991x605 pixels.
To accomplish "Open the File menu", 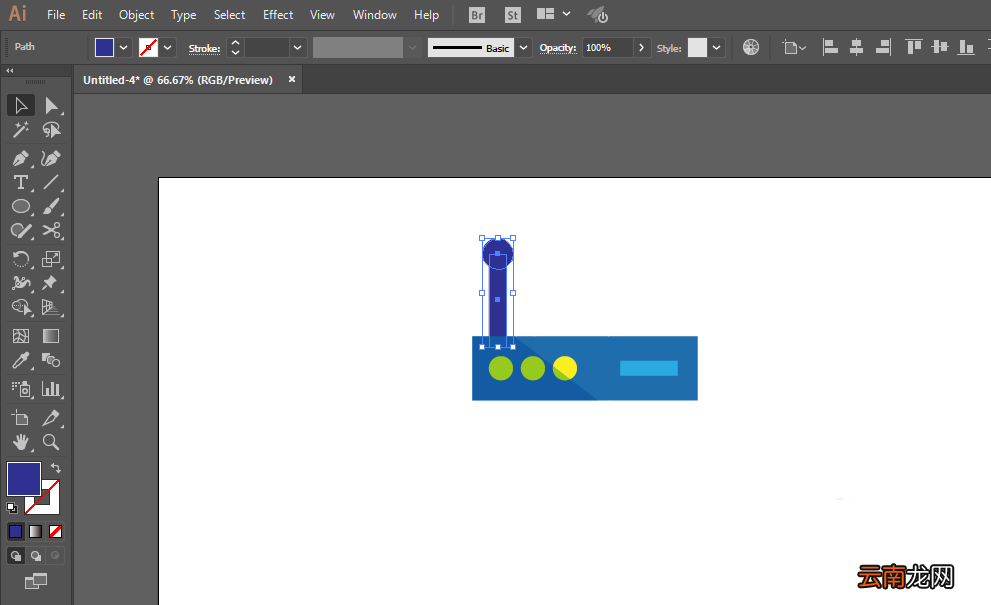I will (x=56, y=15).
